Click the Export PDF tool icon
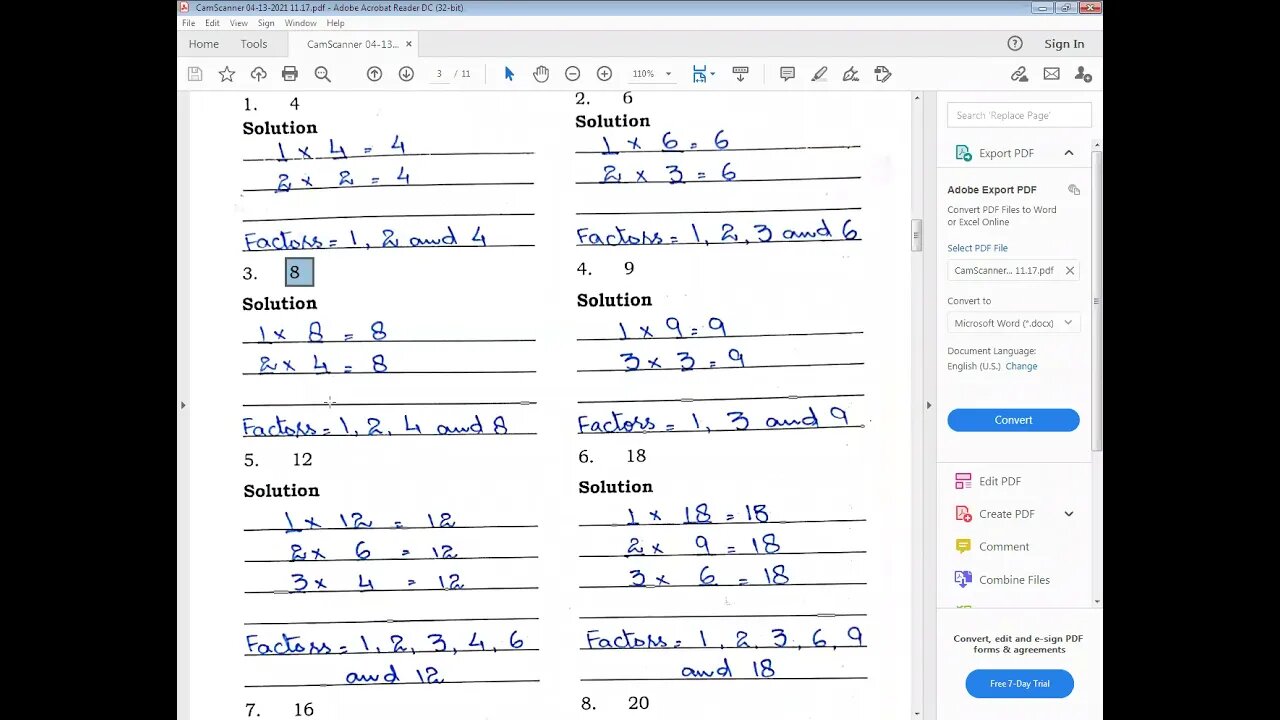 (964, 153)
